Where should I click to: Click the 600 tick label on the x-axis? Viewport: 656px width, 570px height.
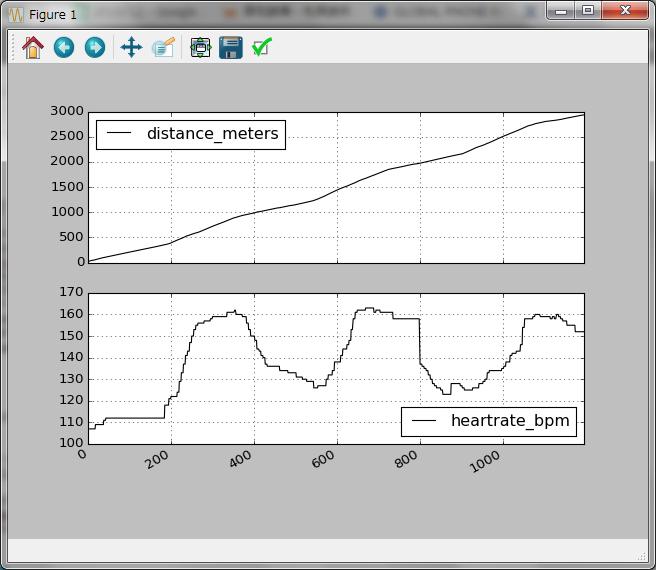[323, 459]
